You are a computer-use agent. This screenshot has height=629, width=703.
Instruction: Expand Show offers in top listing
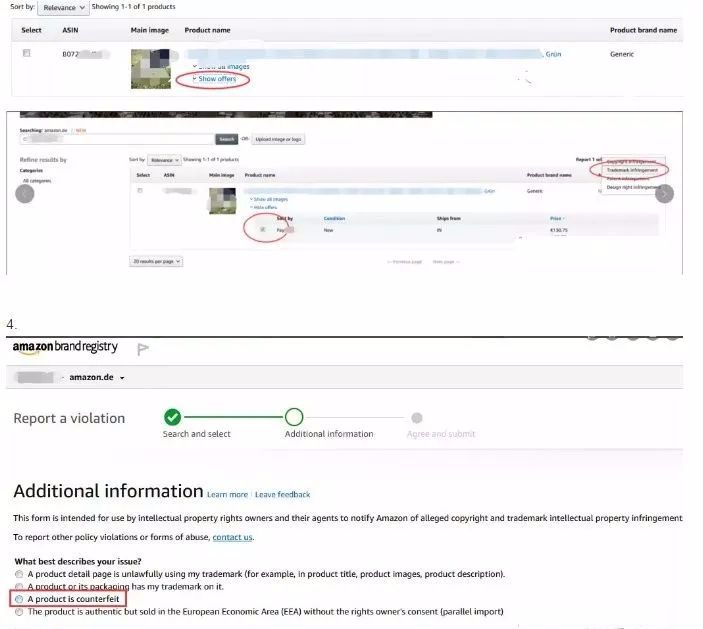point(215,79)
